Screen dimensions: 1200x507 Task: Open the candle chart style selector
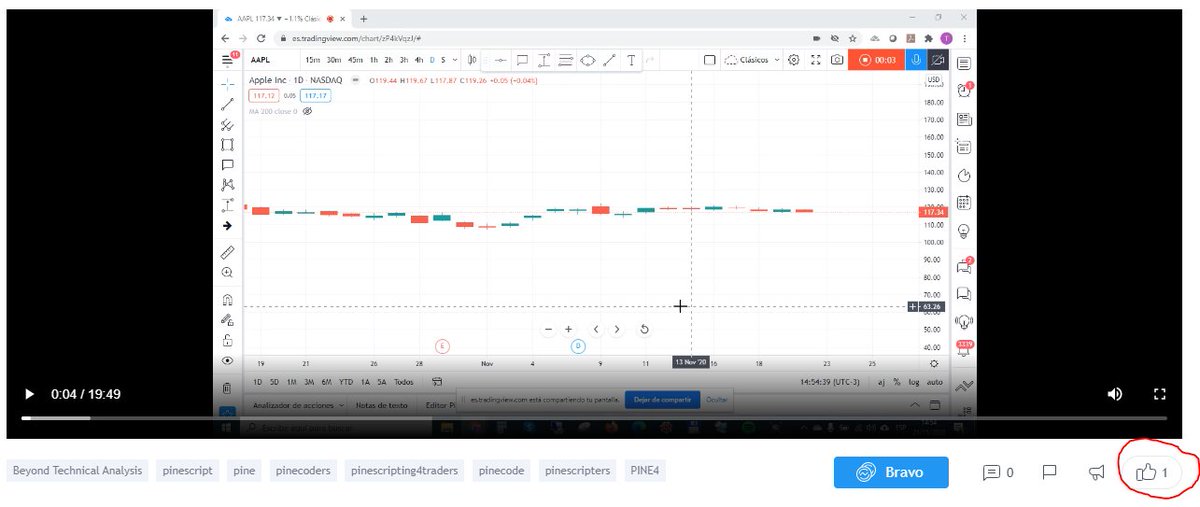pos(471,59)
